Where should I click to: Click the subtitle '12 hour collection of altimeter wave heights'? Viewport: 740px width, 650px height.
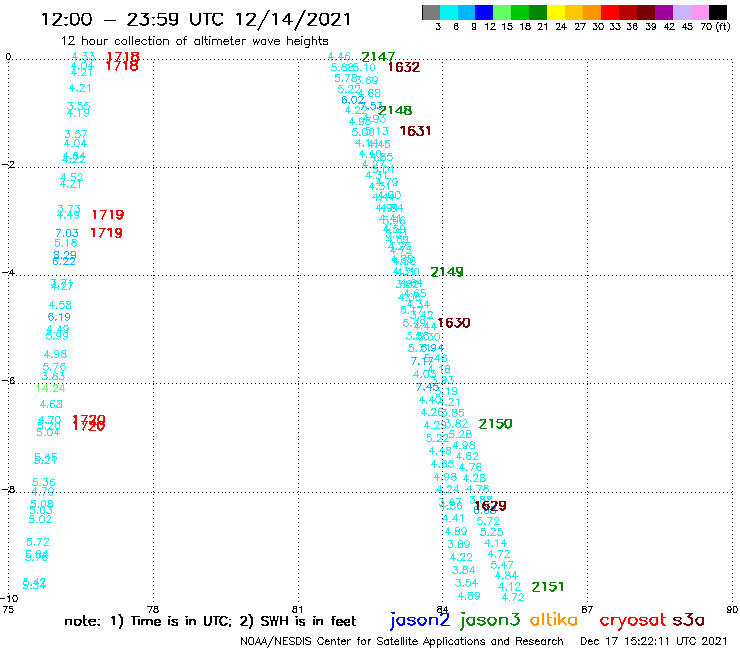(x=194, y=42)
